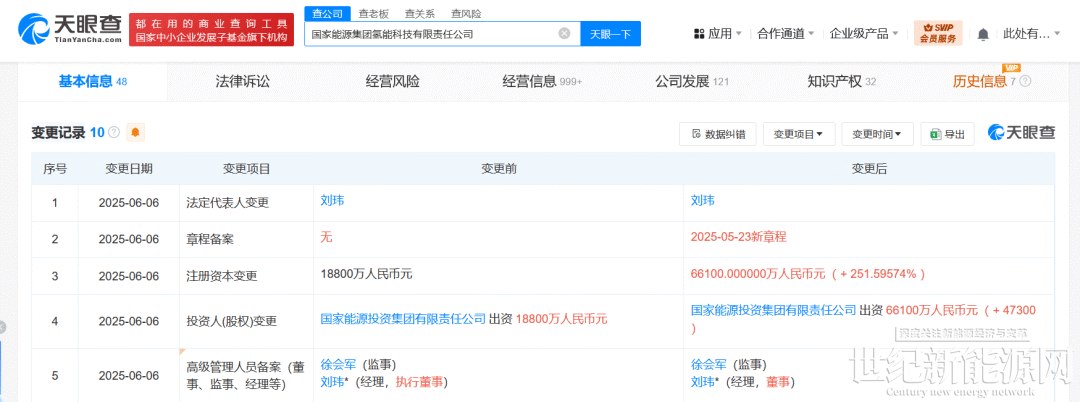Switch to the 法律诉讼 tab

[242, 81]
